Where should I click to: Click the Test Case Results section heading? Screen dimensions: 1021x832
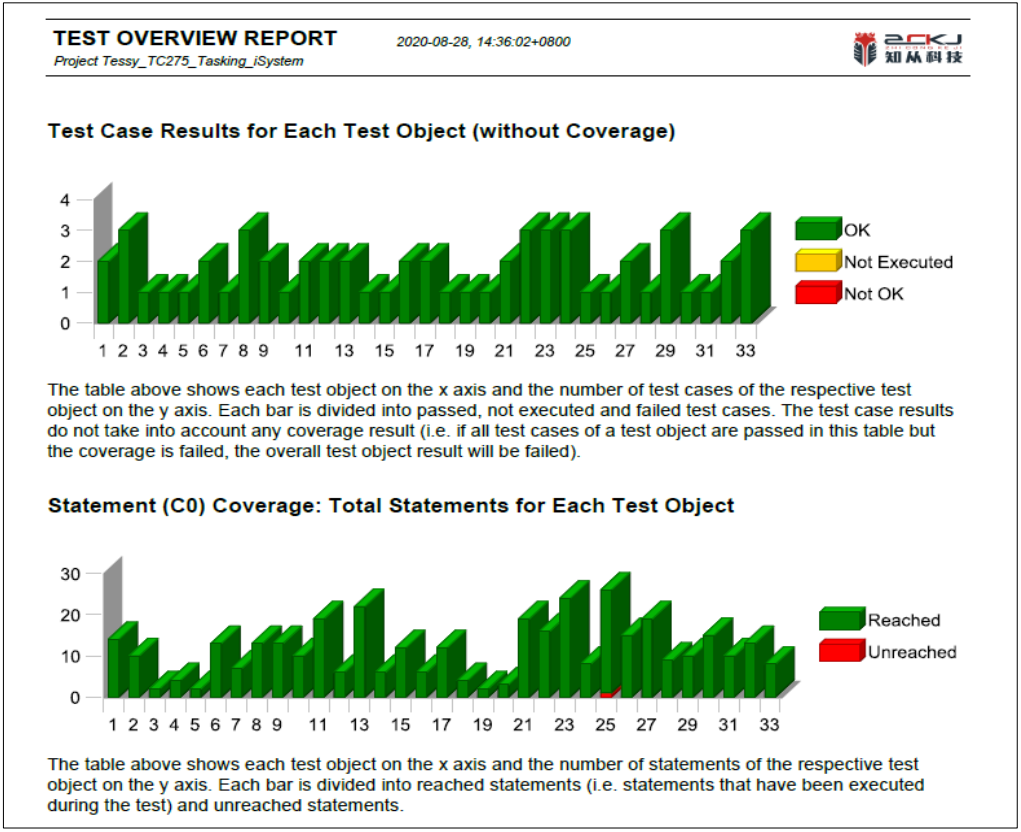(x=361, y=131)
